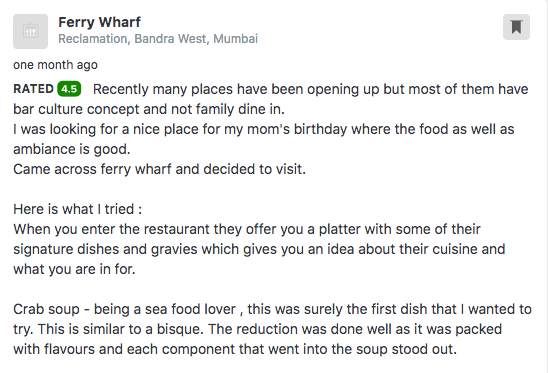Viewport: 548px width, 373px height.
Task: Open the restaurant placeholder thumbnail image
Action: pyautogui.click(x=30, y=31)
